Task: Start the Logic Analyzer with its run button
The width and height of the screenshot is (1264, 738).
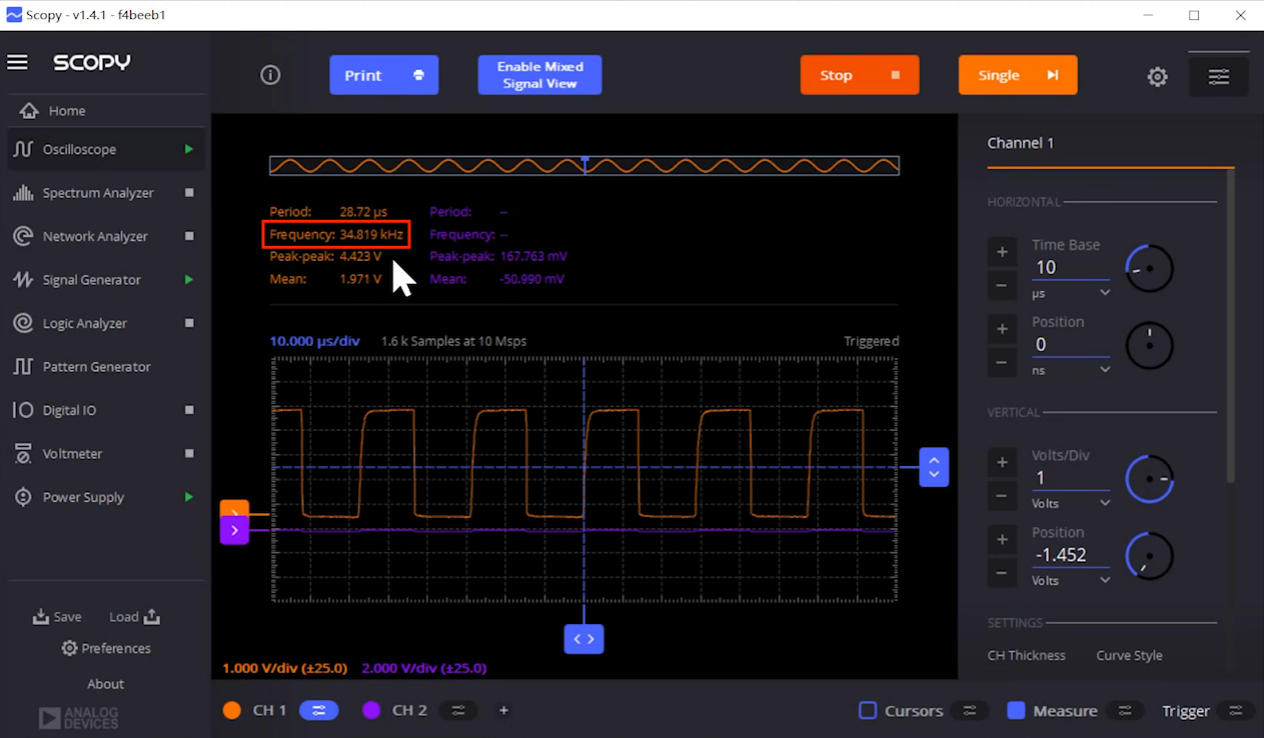Action: pyautogui.click(x=189, y=323)
